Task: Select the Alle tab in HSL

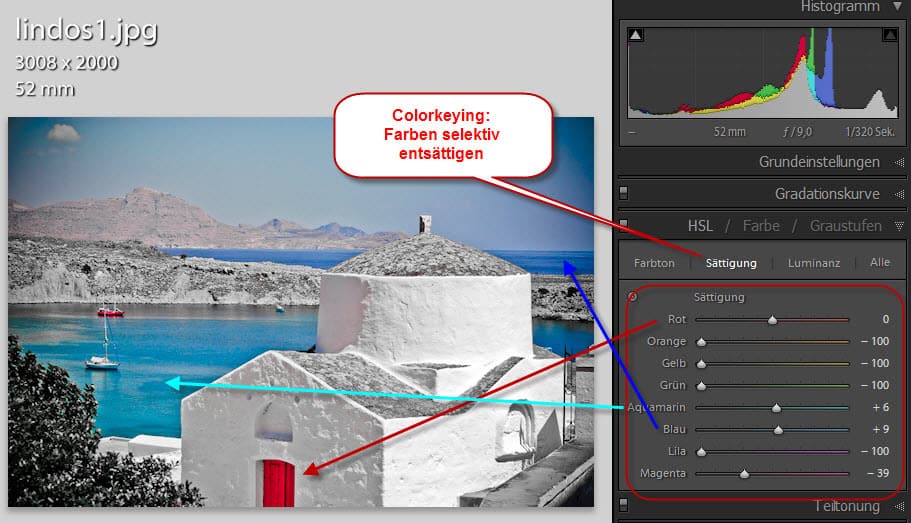Action: (x=879, y=263)
